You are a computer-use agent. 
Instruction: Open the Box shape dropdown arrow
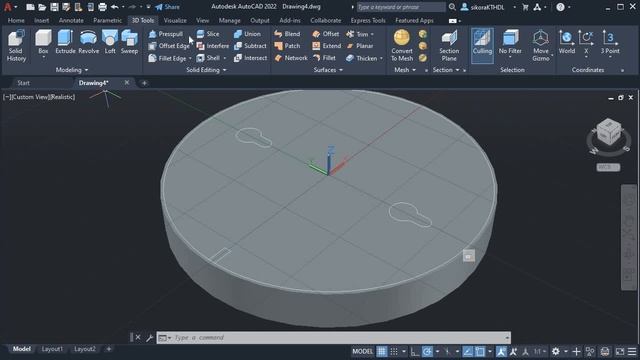coord(43,58)
